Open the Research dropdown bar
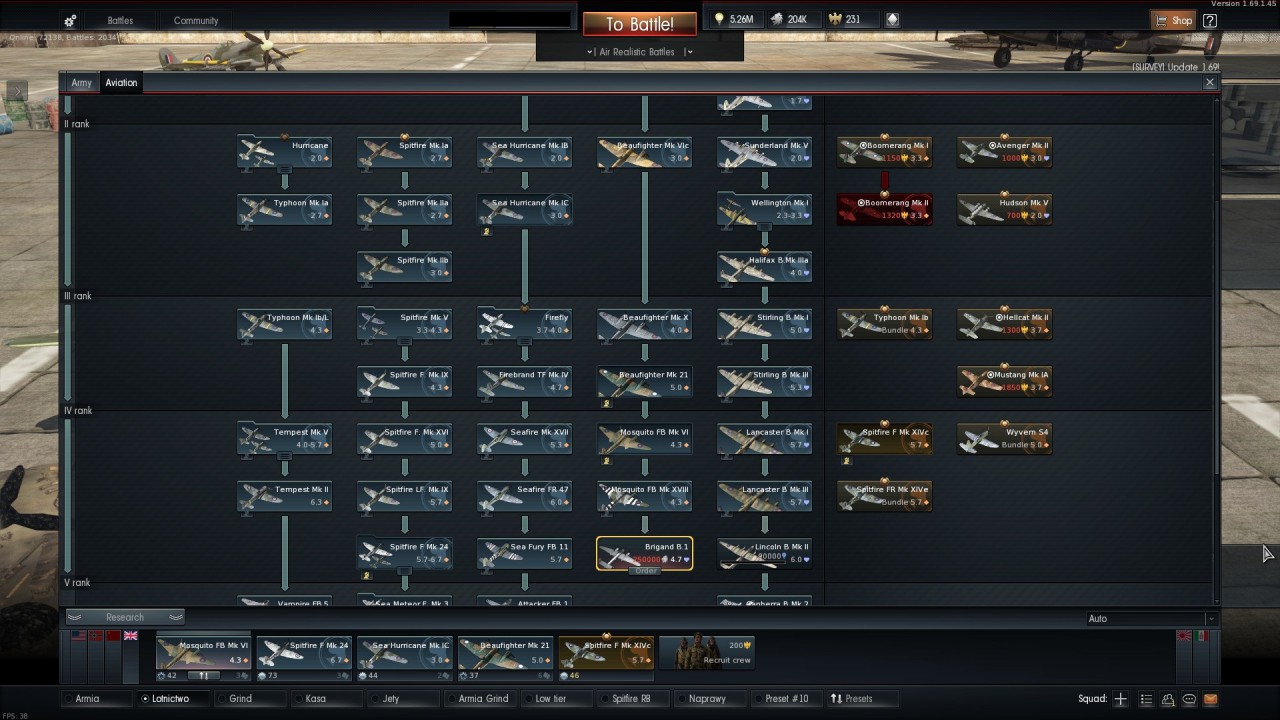 [x=125, y=617]
